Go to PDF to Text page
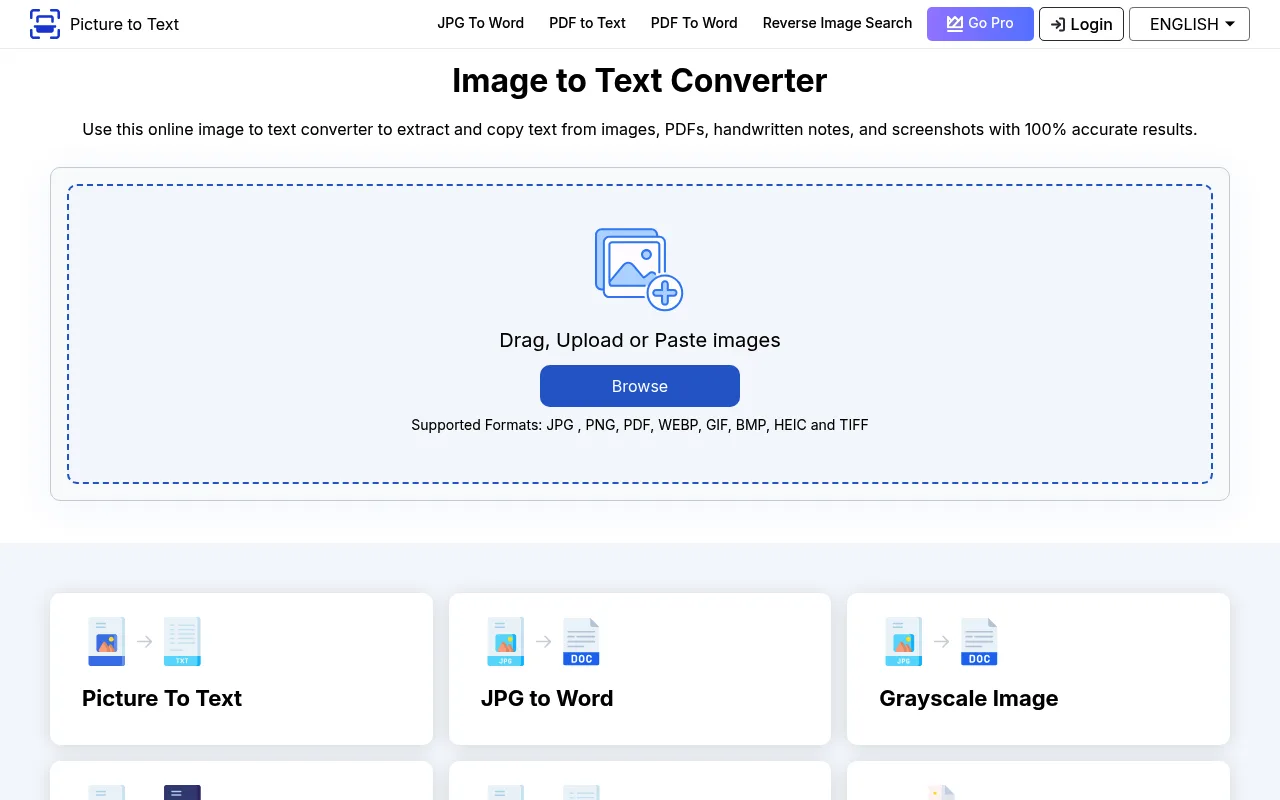The image size is (1280, 800). coord(587,23)
